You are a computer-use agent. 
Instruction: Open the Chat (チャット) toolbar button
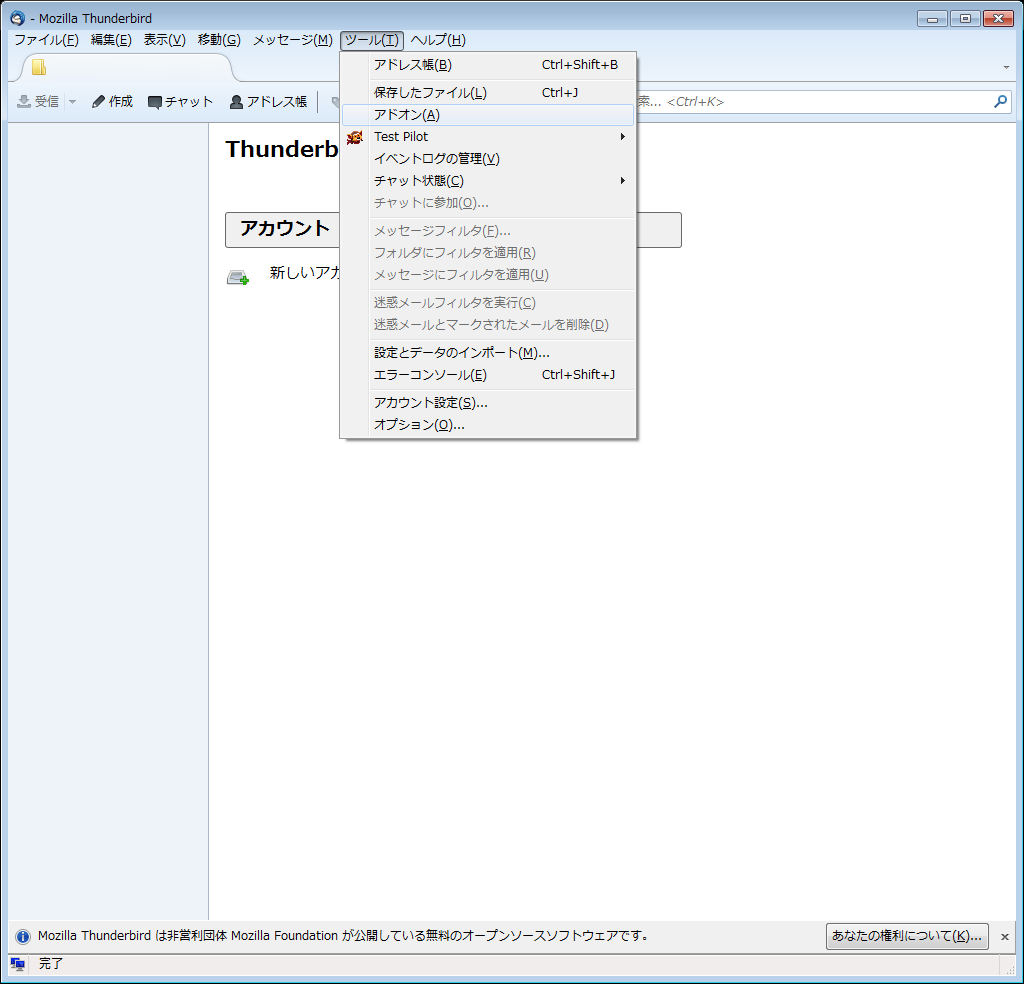pos(181,102)
